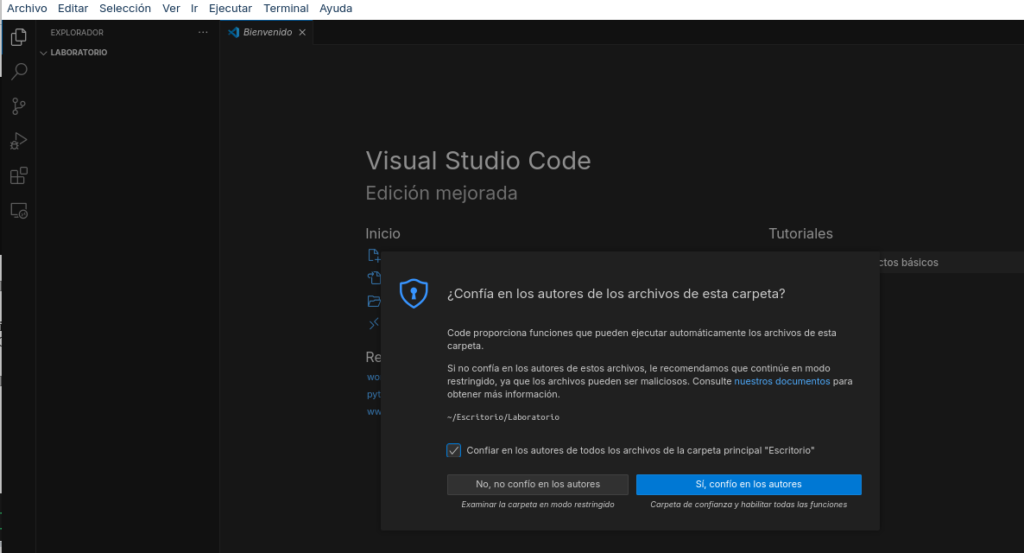
Task: Open the Extensions view icon
Action: click(19, 176)
